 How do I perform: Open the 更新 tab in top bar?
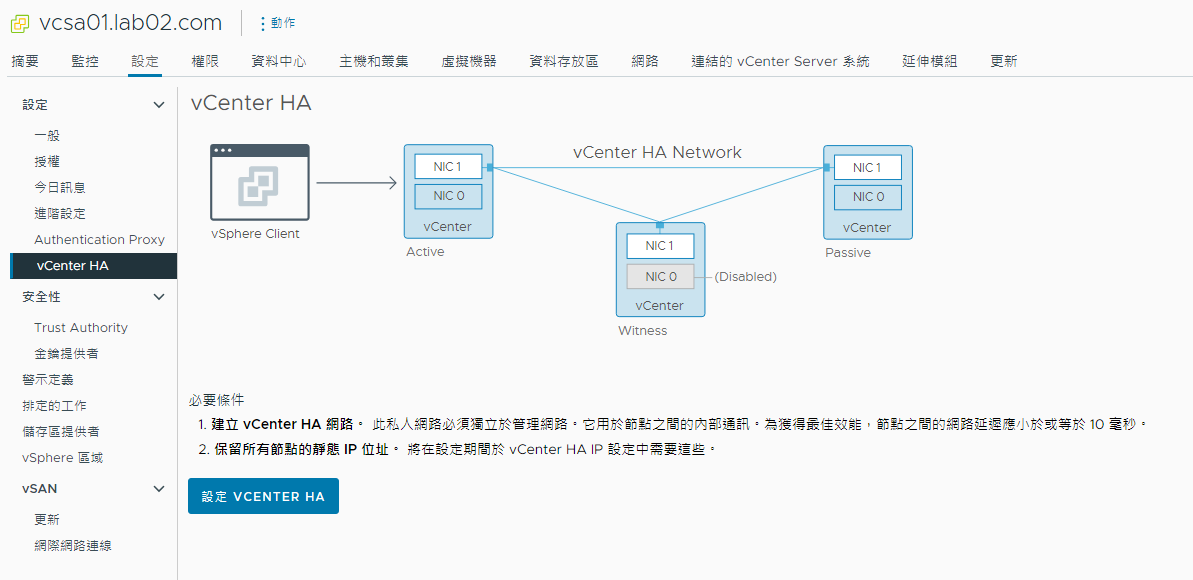[x=1004, y=62]
